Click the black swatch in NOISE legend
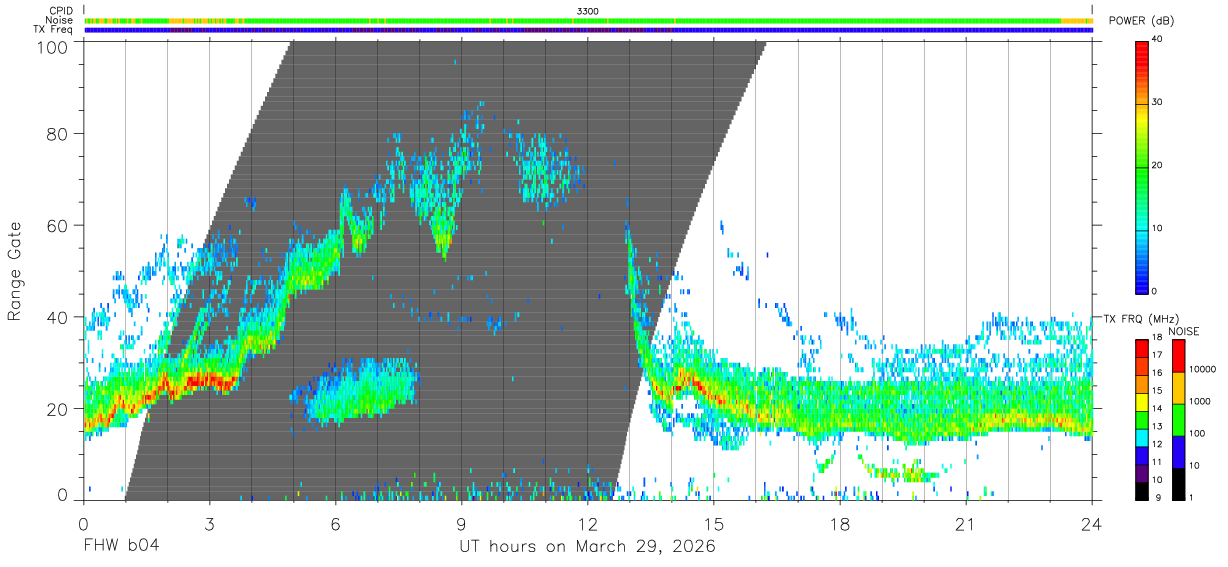 click(1179, 484)
